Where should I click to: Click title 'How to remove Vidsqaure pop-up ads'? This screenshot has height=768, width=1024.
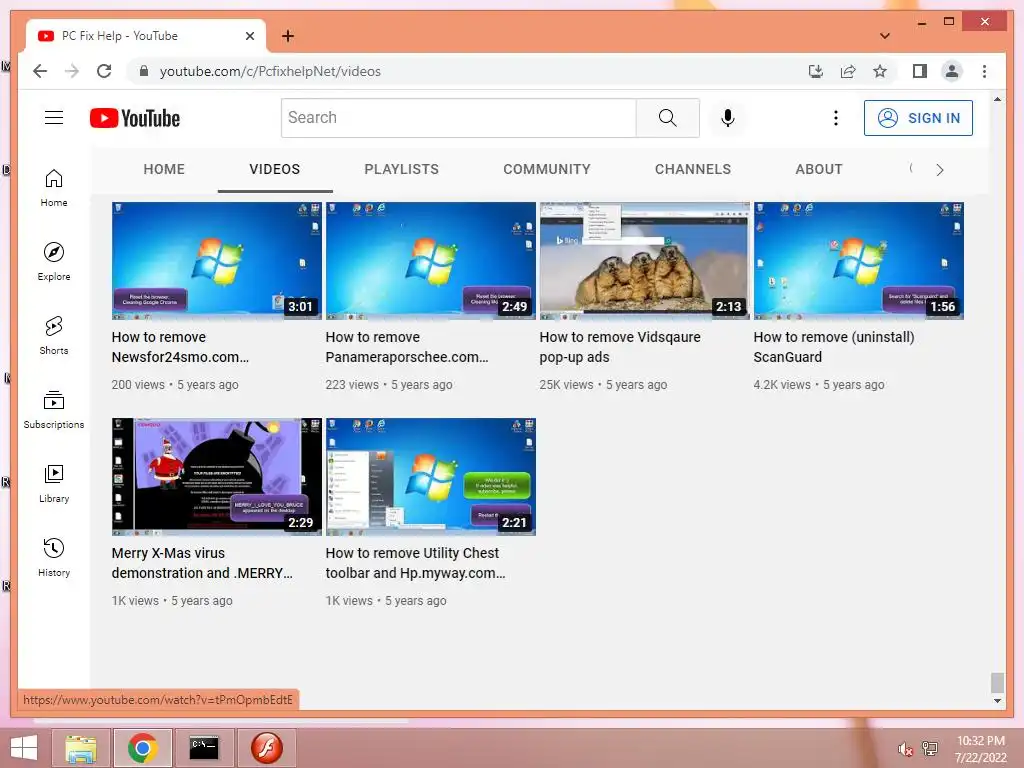click(x=620, y=347)
